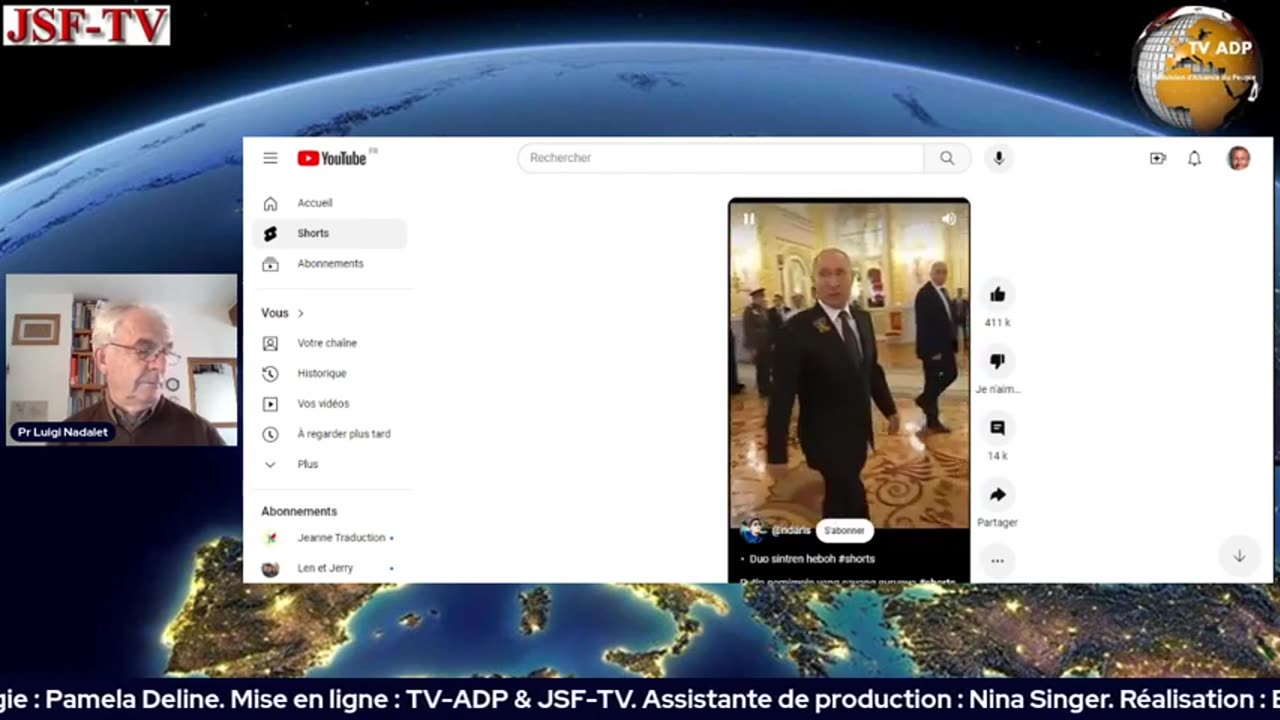Click the Partager share arrow
The image size is (1280, 720).
(997, 495)
